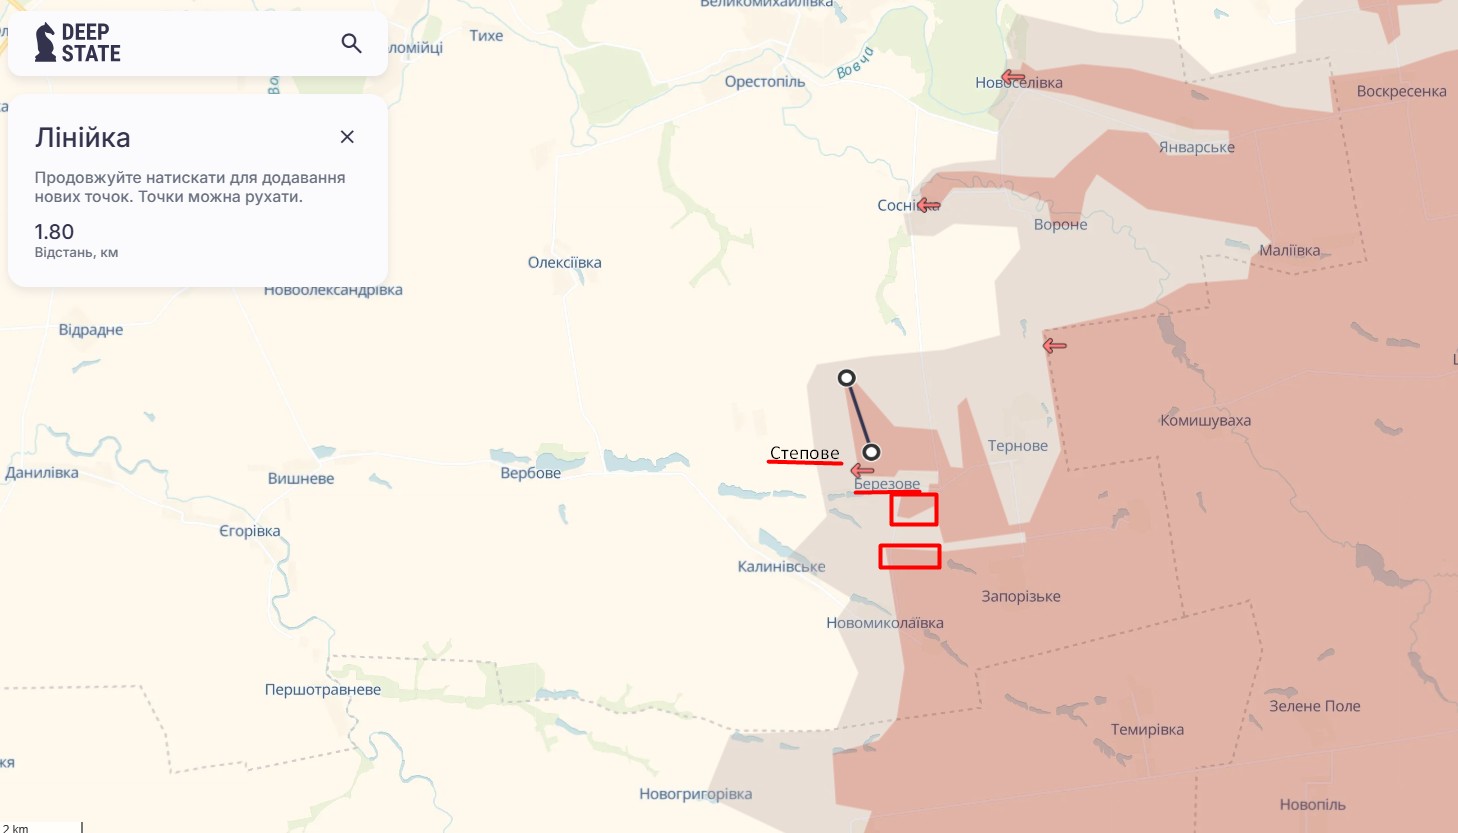Image resolution: width=1458 pixels, height=833 pixels.
Task: Click the ruler's upper endpoint marker
Action: [846, 378]
